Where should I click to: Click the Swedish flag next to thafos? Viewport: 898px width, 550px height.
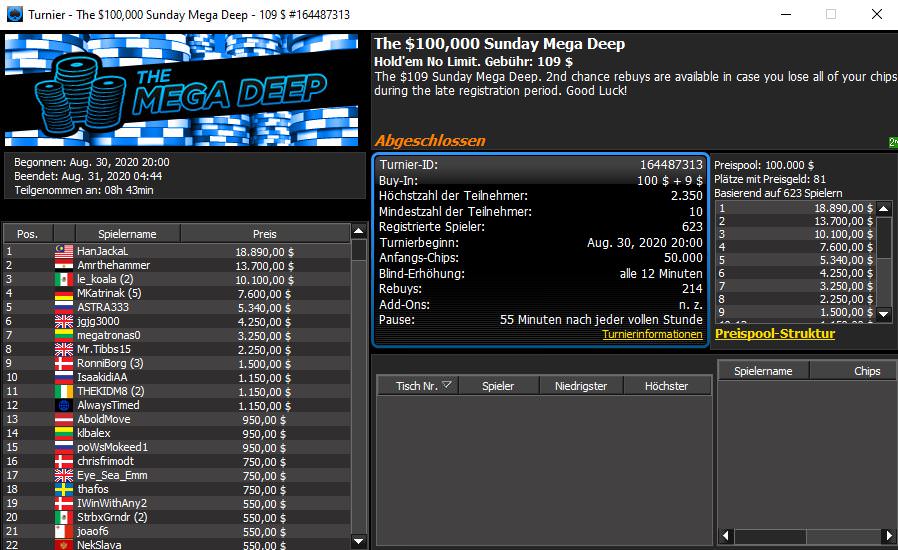tap(63, 489)
